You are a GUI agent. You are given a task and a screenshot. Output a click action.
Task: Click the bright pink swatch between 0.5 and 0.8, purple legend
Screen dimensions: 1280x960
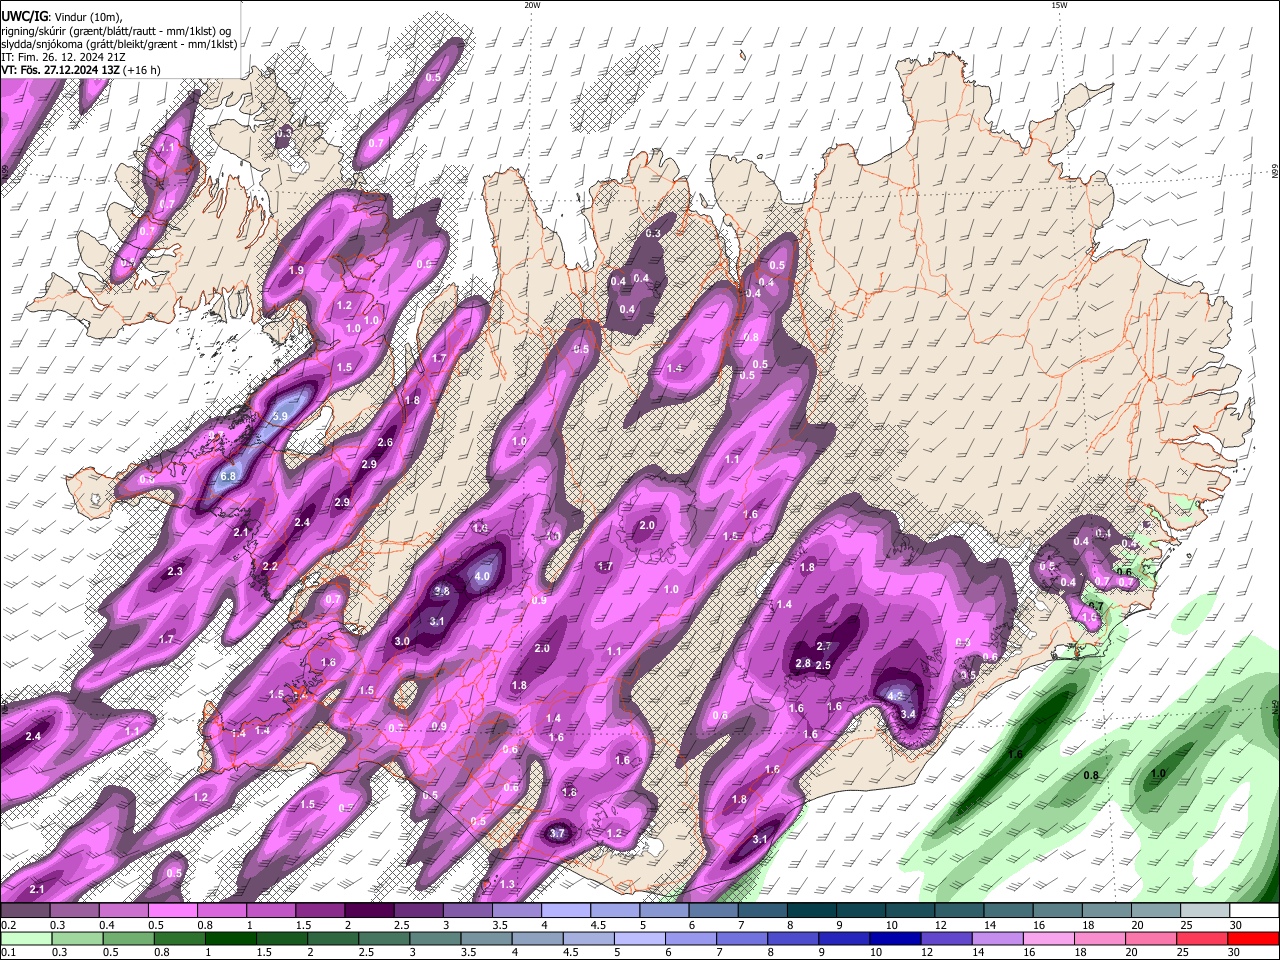[172, 911]
